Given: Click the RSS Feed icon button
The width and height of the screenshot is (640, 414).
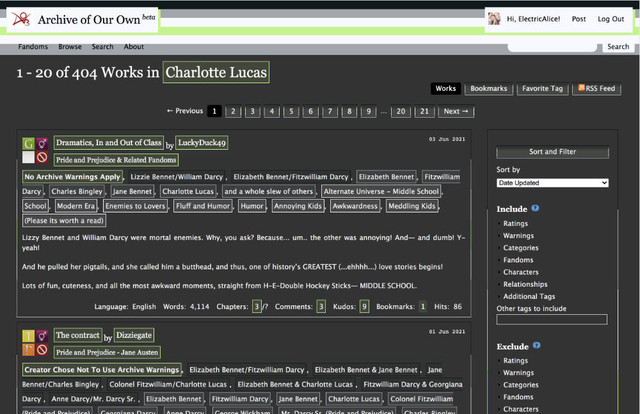Looking at the screenshot, I should [597, 88].
